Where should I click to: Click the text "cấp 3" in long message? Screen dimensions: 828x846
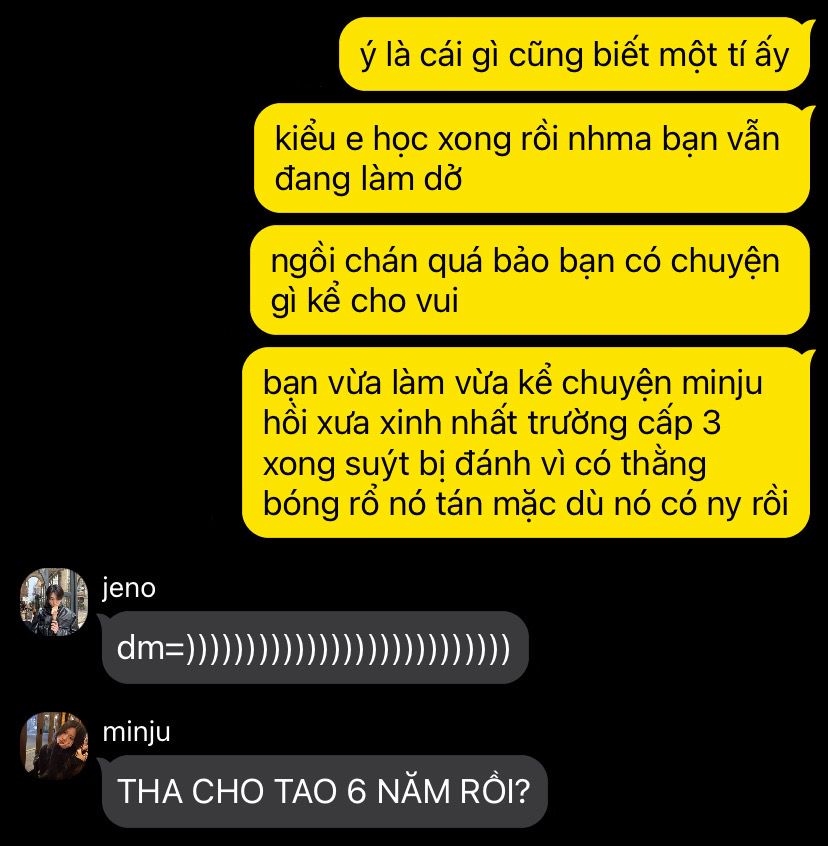(680, 423)
